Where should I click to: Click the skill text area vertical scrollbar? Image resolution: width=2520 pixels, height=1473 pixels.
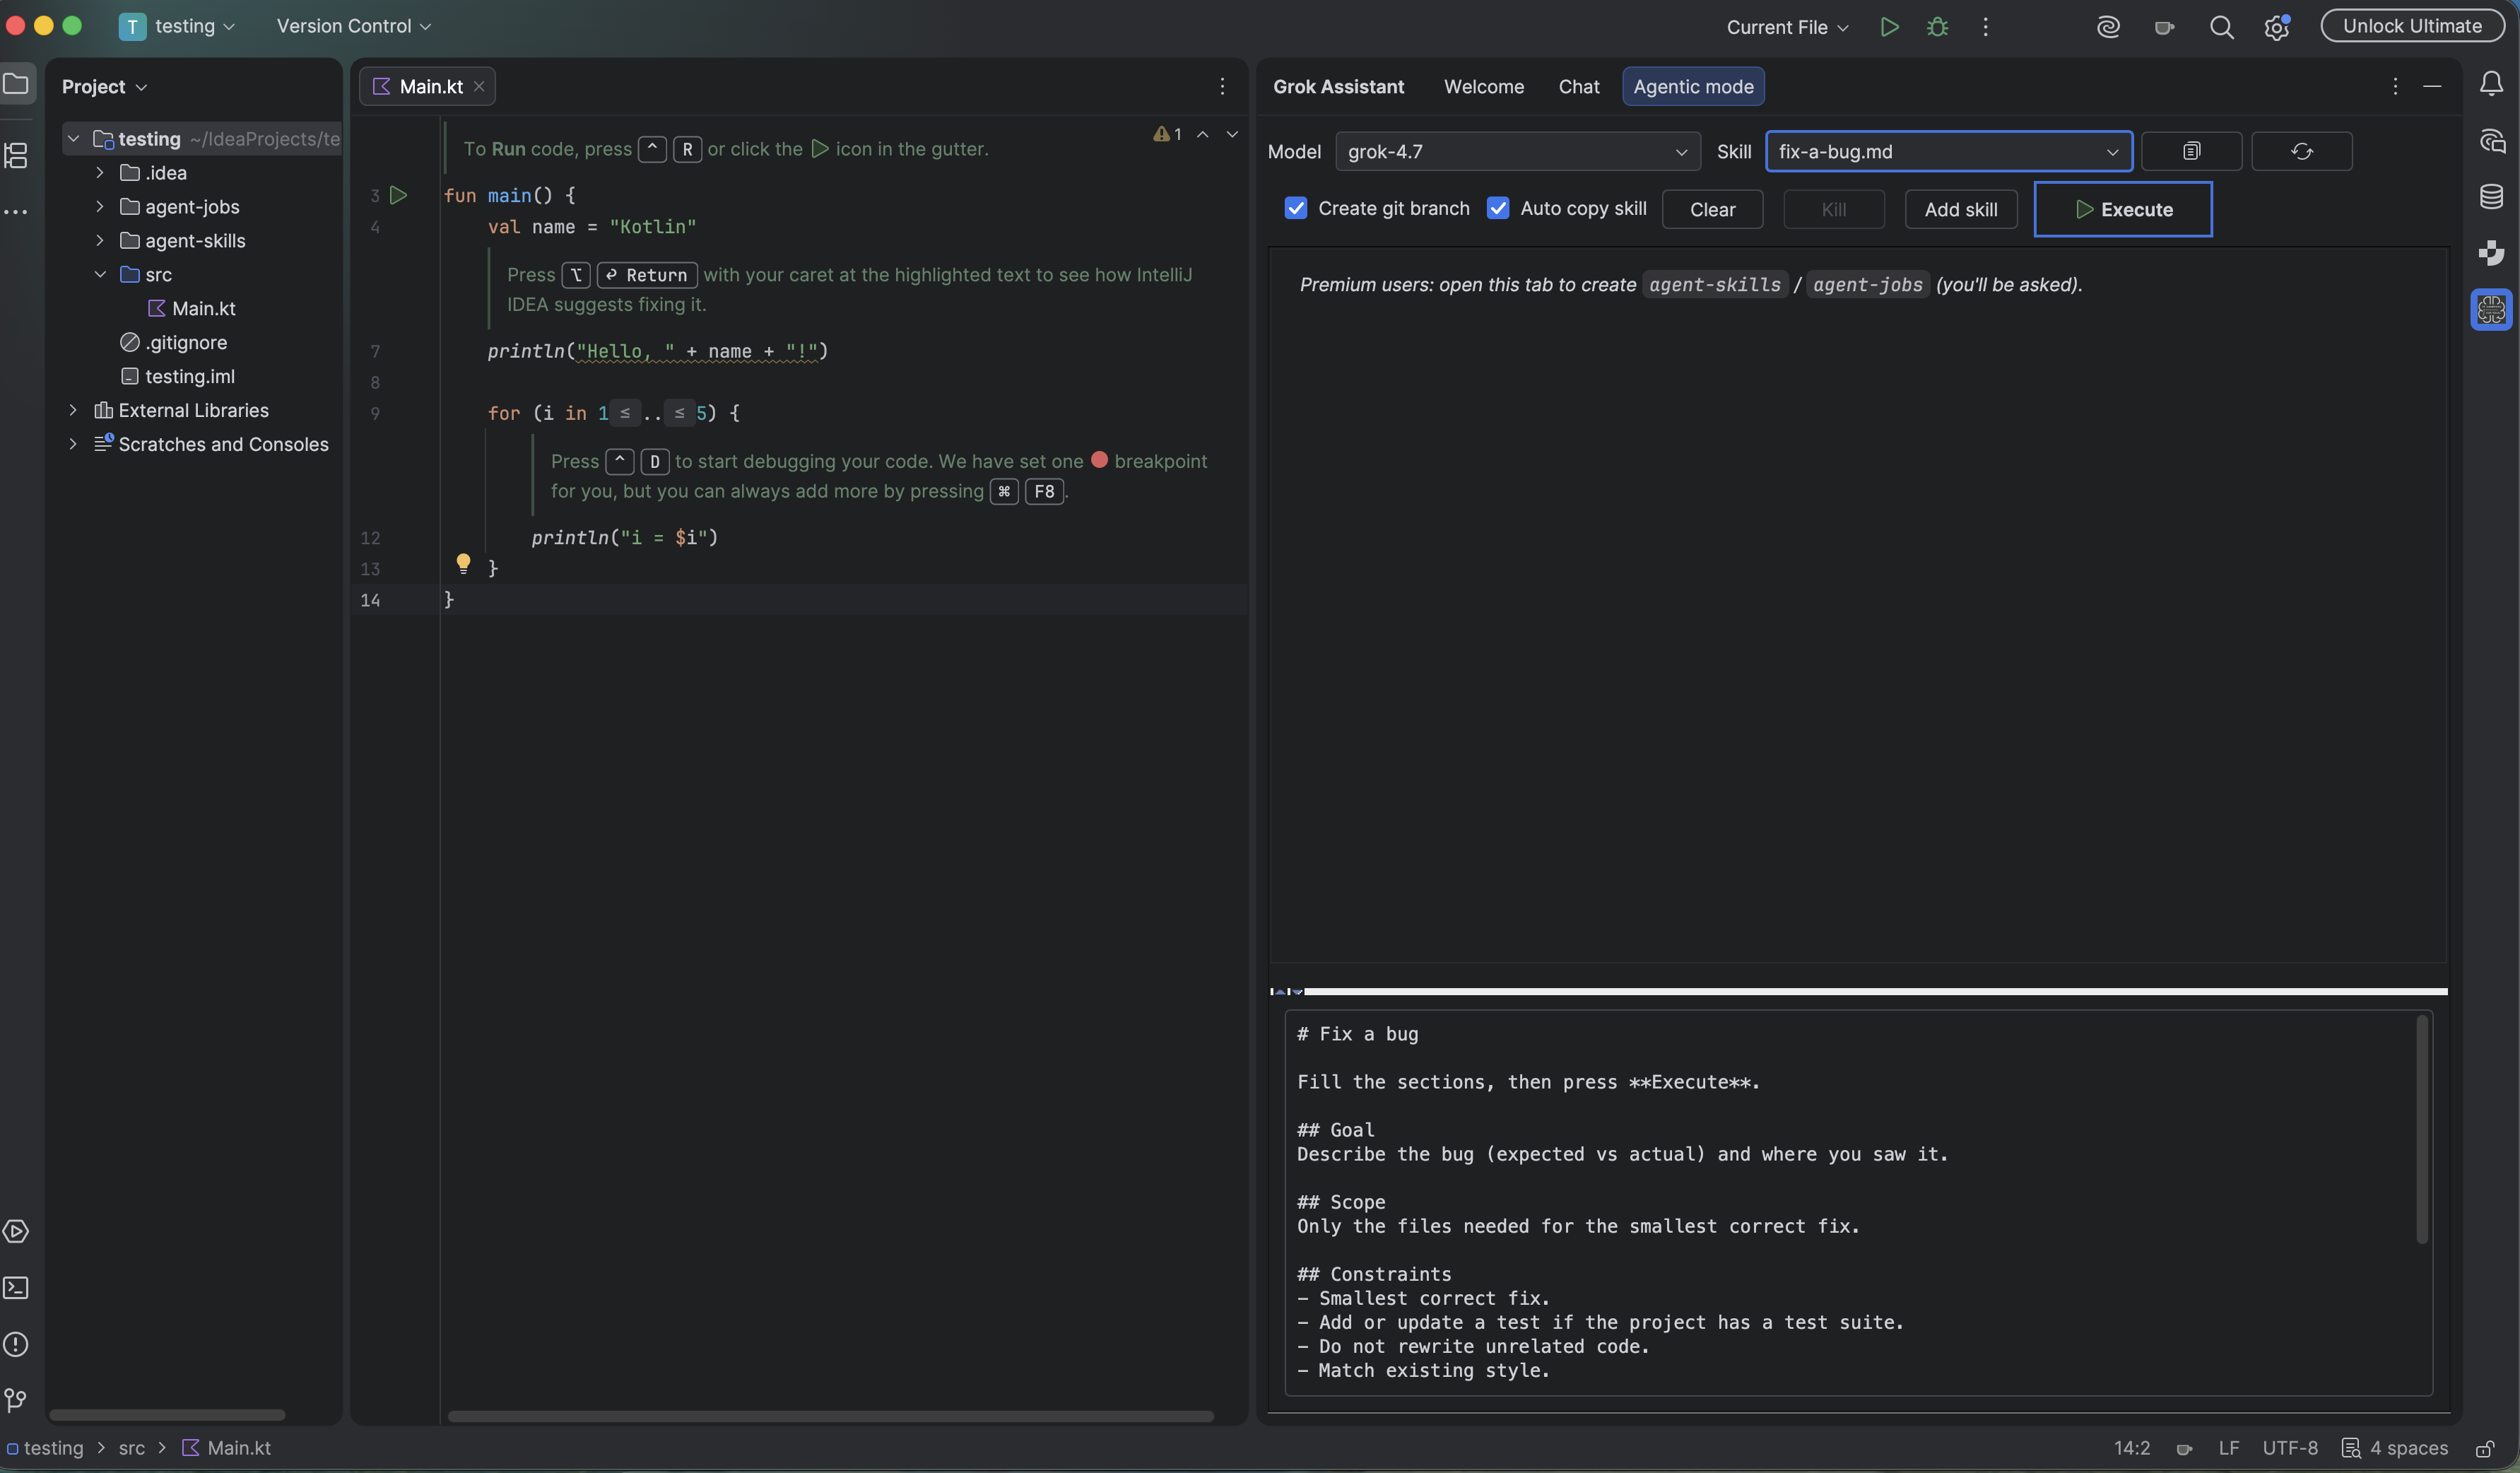click(x=2422, y=1130)
